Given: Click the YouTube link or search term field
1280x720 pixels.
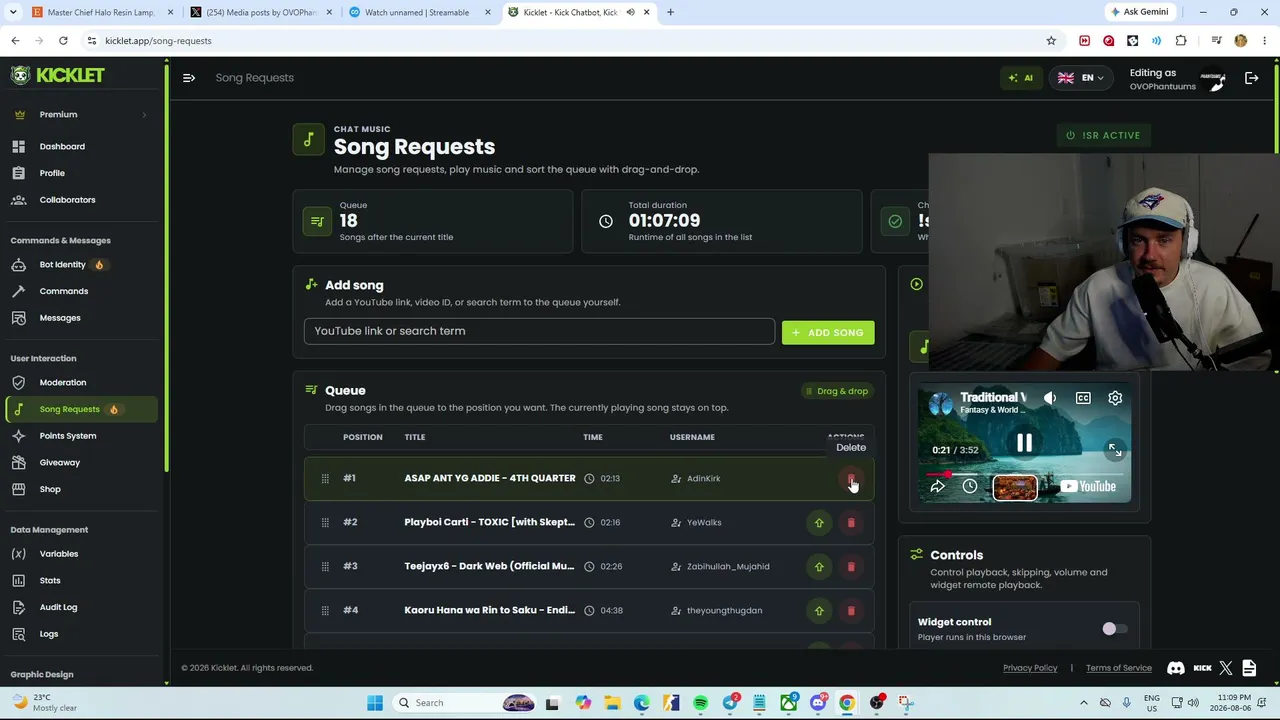Looking at the screenshot, I should [539, 331].
